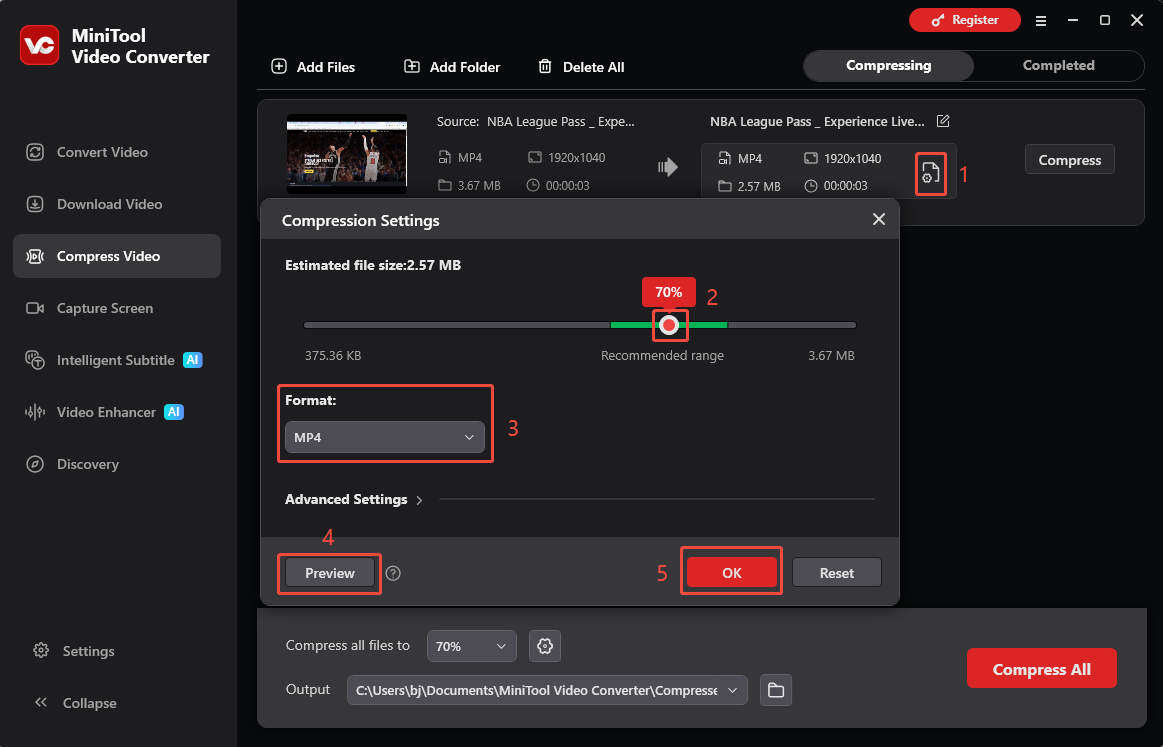Click the 375.36 KB minimum size label
Viewport: 1163px width, 747px height.
tap(333, 355)
